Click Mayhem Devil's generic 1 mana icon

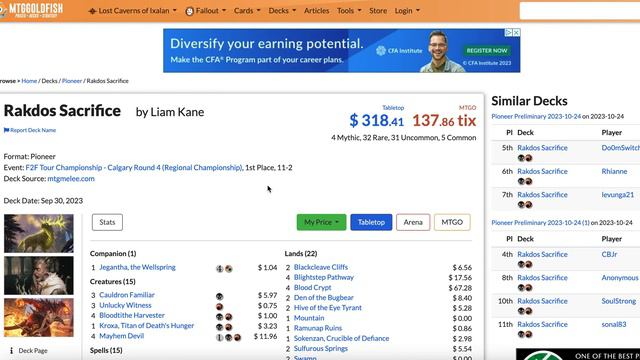(220, 338)
